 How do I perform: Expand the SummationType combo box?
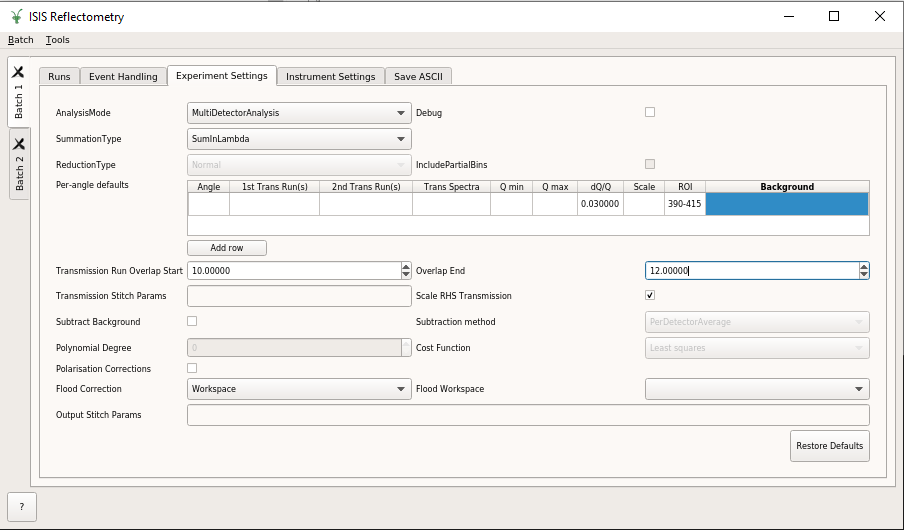pos(299,139)
